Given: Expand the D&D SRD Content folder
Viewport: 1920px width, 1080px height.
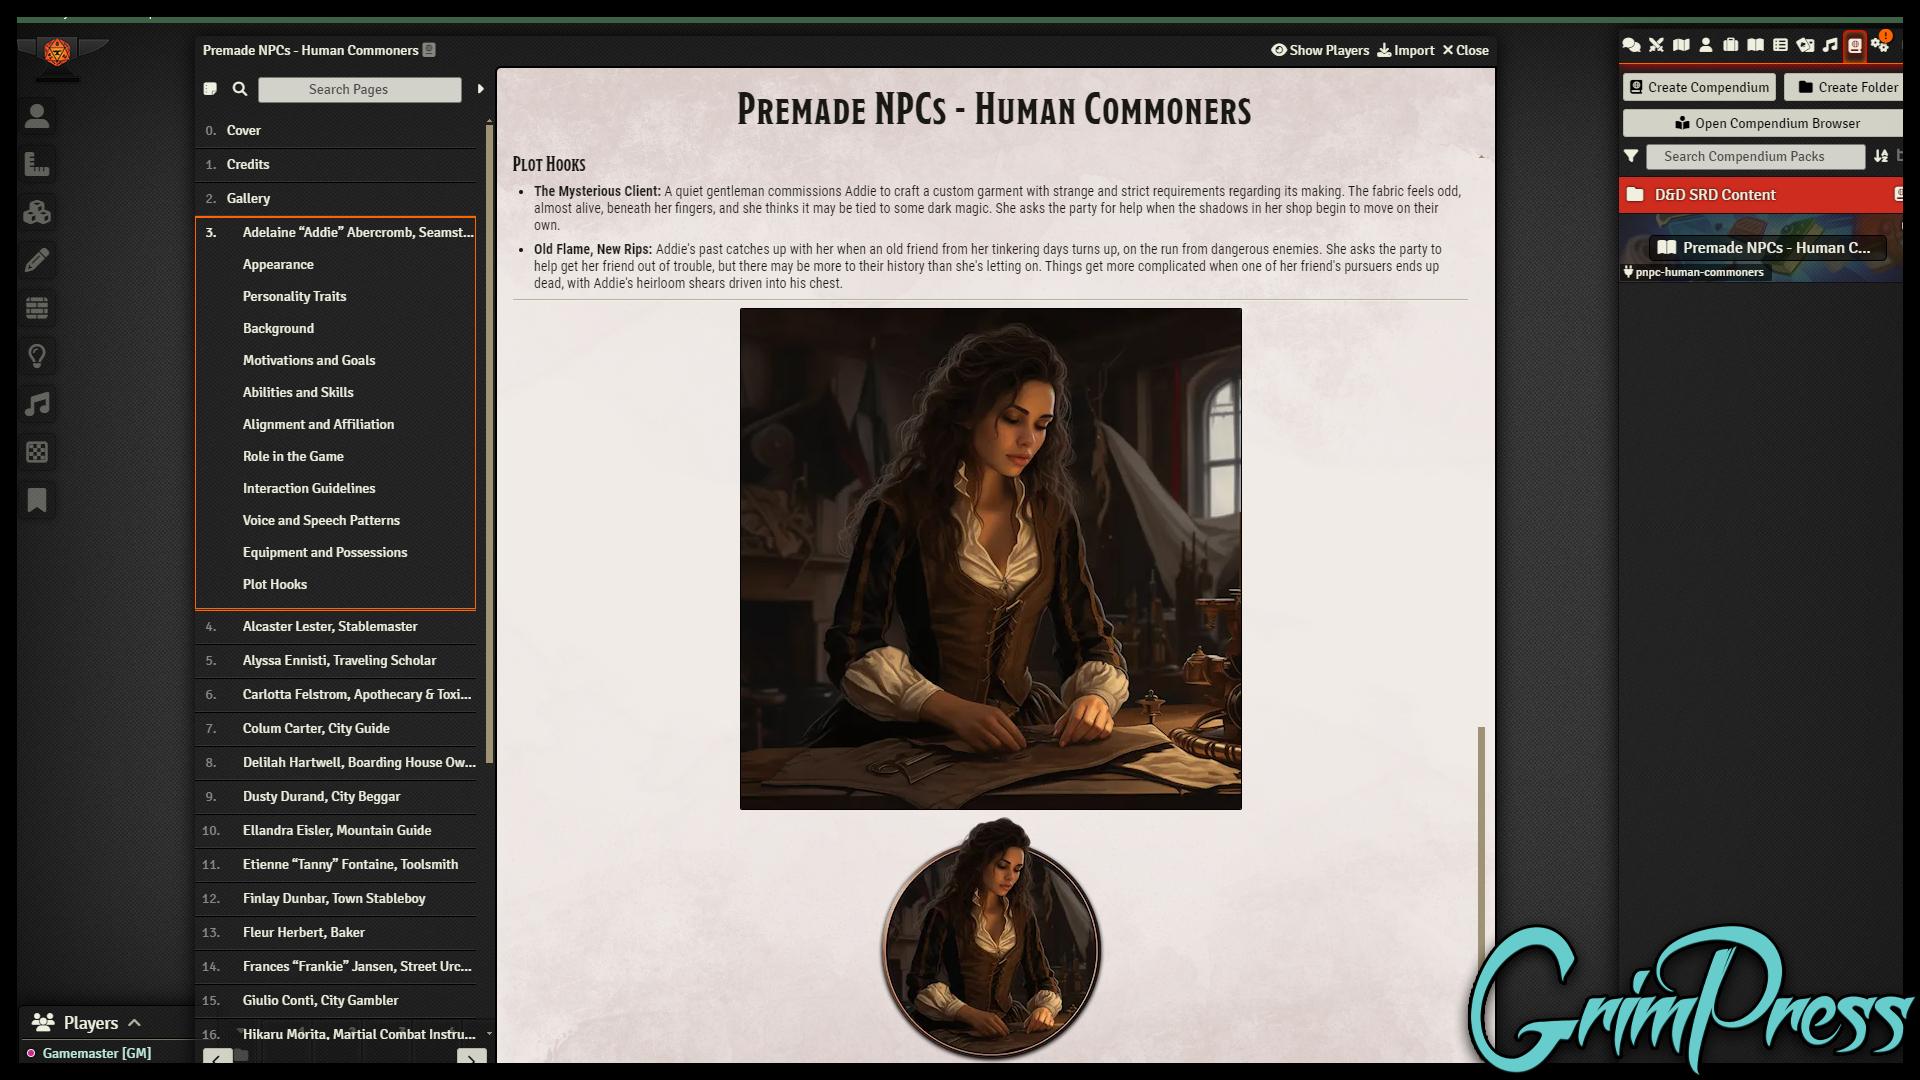Looking at the screenshot, I should coord(1715,195).
